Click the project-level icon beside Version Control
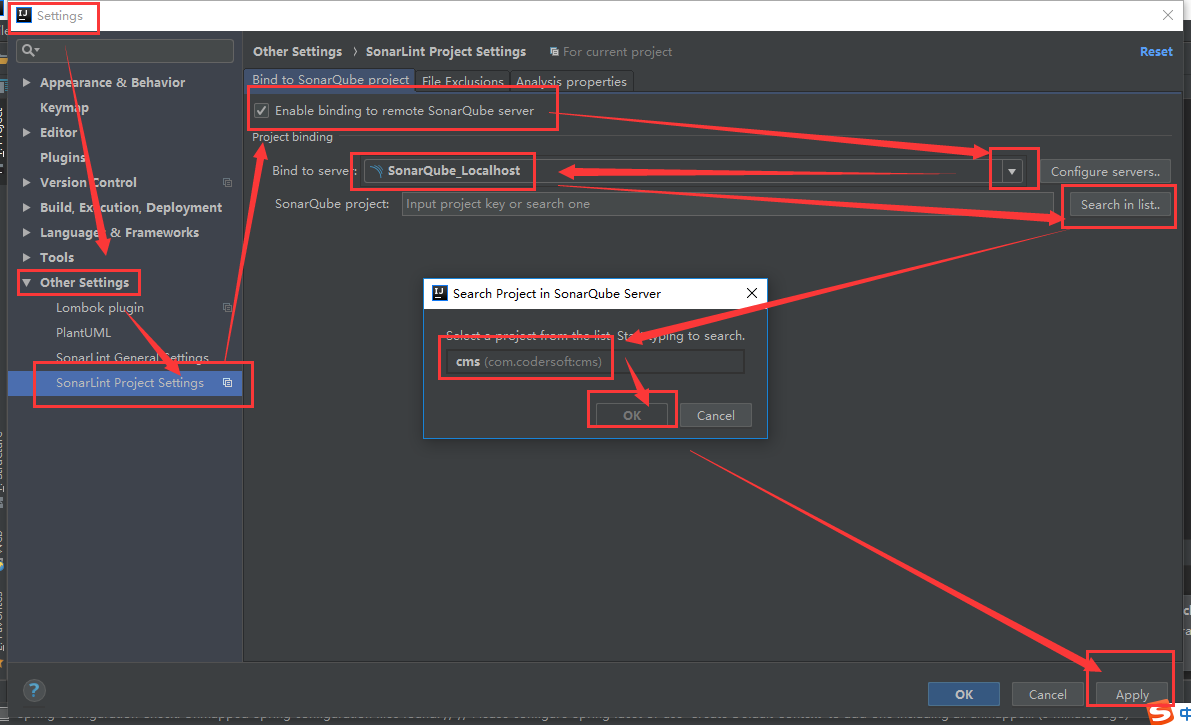The width and height of the screenshot is (1191, 725). click(227, 182)
